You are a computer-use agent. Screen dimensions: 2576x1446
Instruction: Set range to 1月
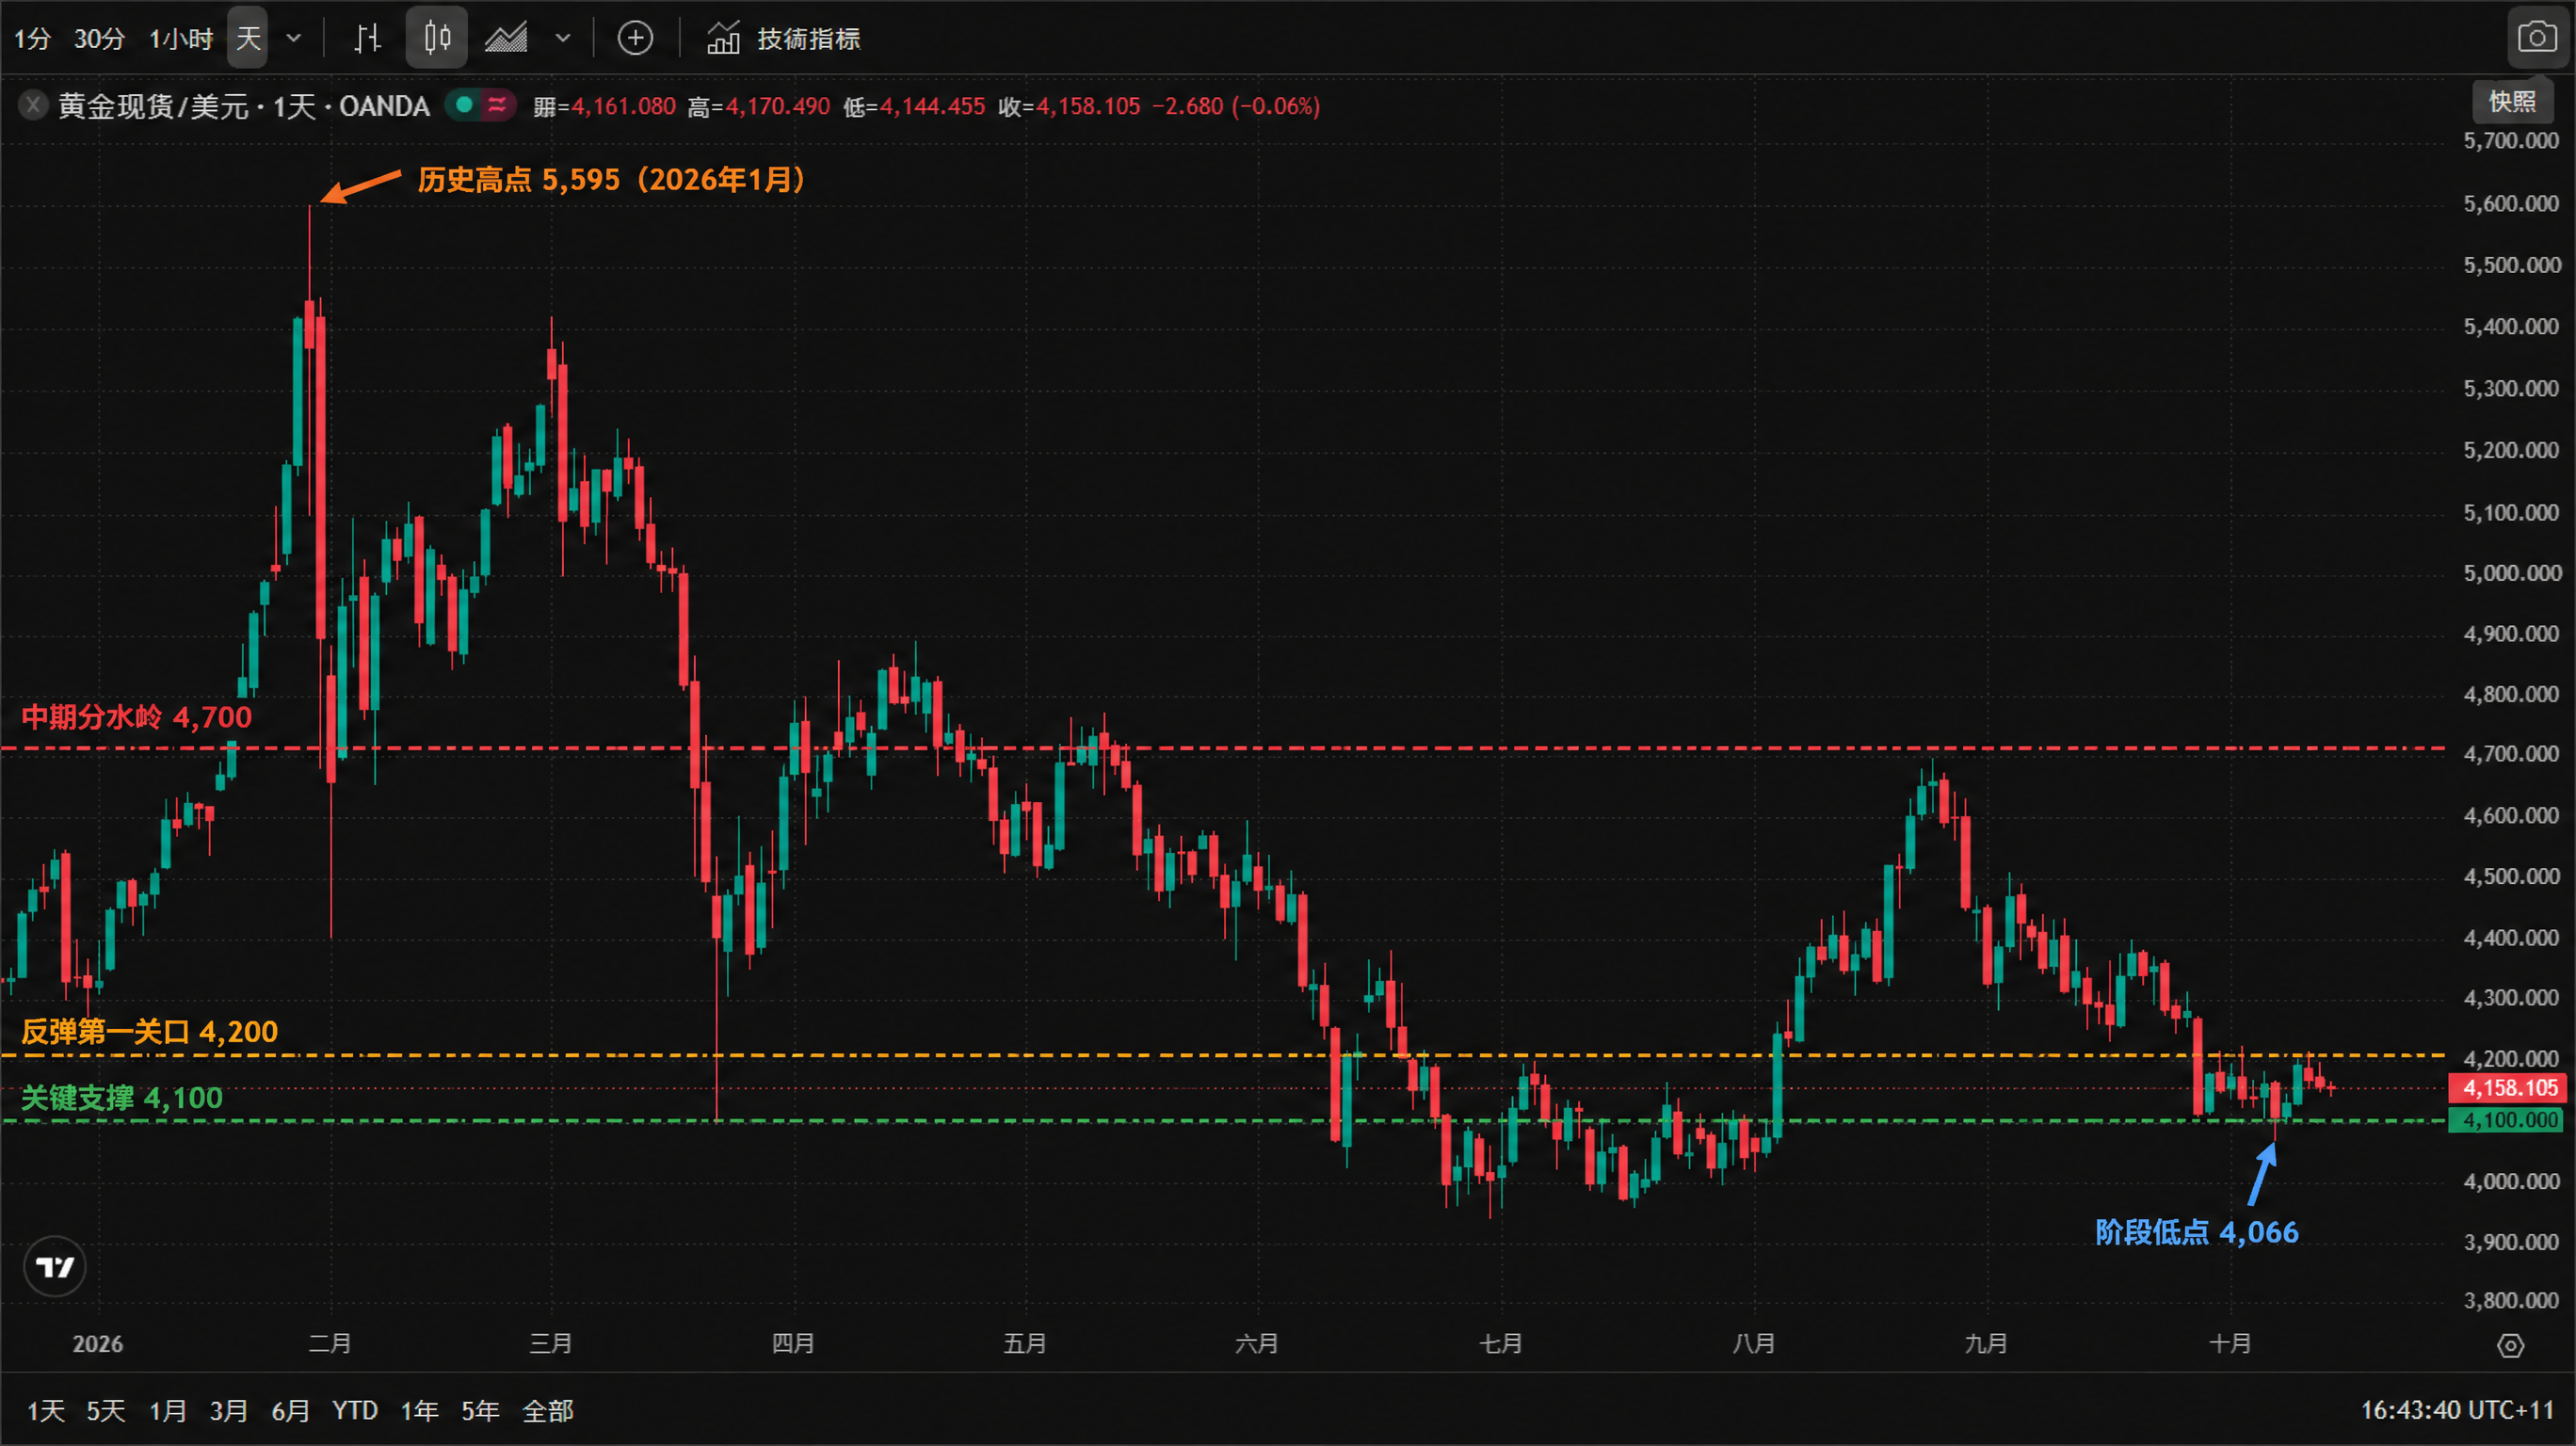tap(168, 1411)
